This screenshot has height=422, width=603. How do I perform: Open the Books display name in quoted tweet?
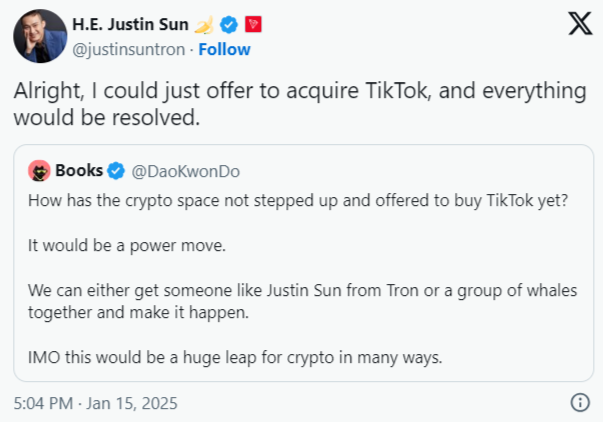[79, 170]
